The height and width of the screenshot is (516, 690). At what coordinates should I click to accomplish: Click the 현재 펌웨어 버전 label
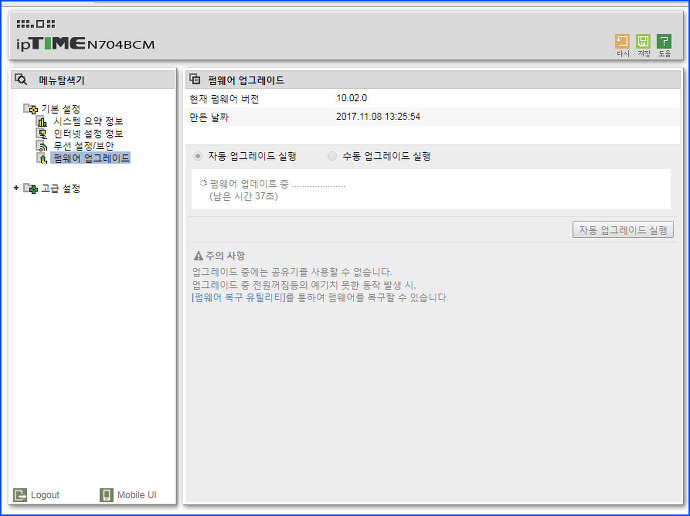[224, 99]
